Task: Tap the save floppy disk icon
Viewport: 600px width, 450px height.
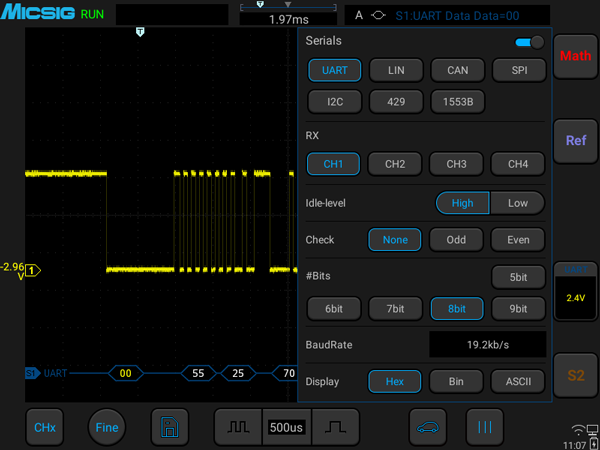Action: click(170, 427)
